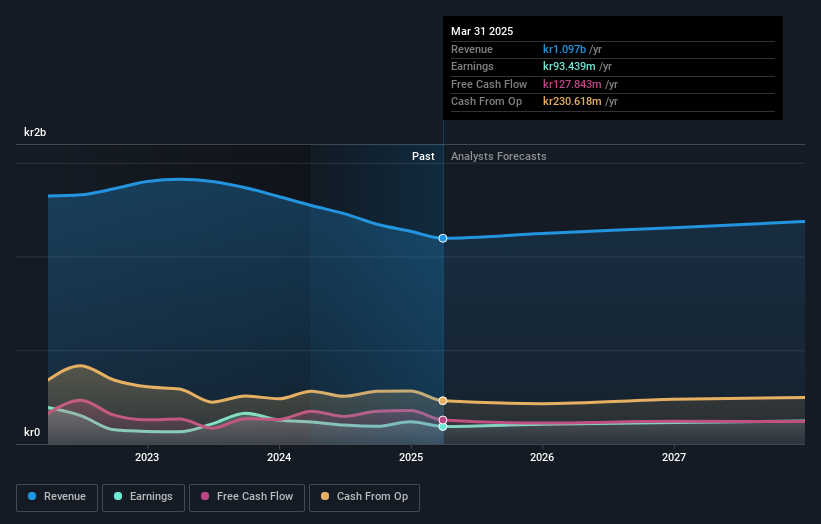The height and width of the screenshot is (524, 821).
Task: Click the 2023 x-axis label
Action: tap(147, 457)
